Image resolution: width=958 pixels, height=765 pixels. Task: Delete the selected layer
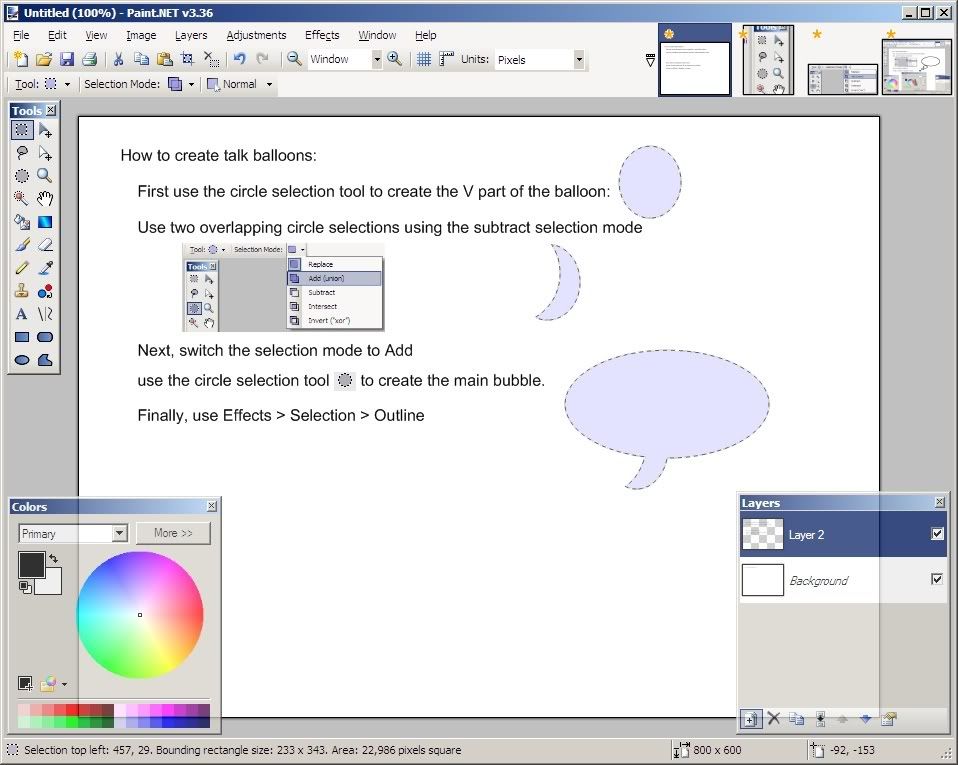774,719
